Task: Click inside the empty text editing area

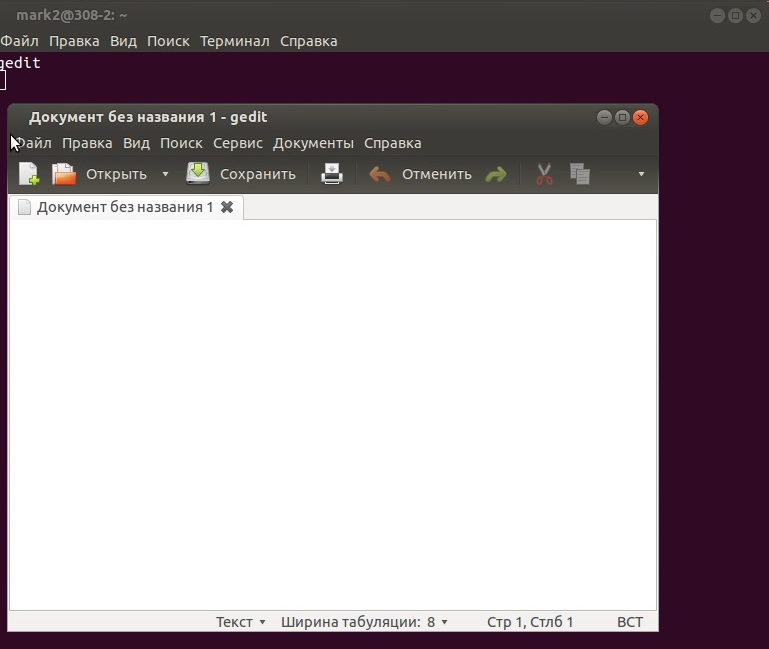Action: tap(333, 415)
